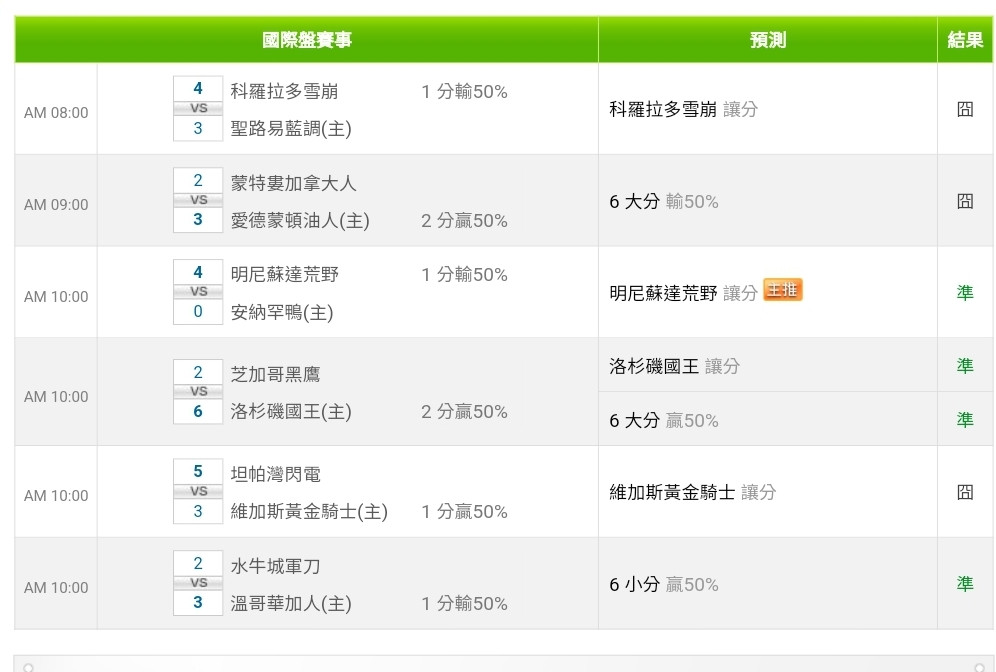Click prediction 6 大分 贏50%
This screenshot has width=996, height=672.
(664, 420)
